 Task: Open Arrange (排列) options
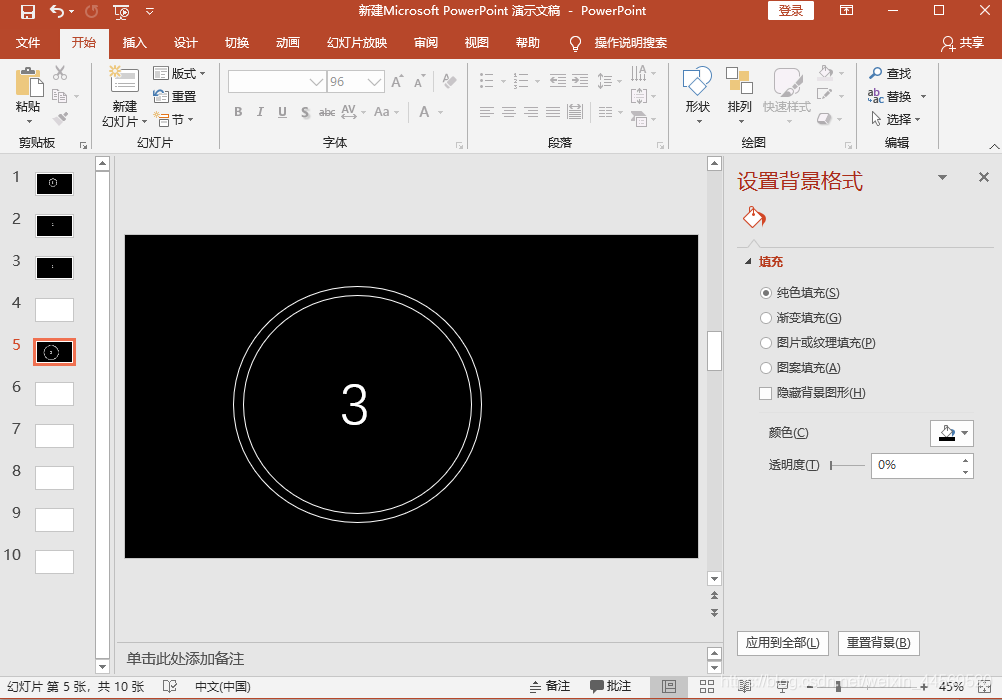tap(739, 95)
